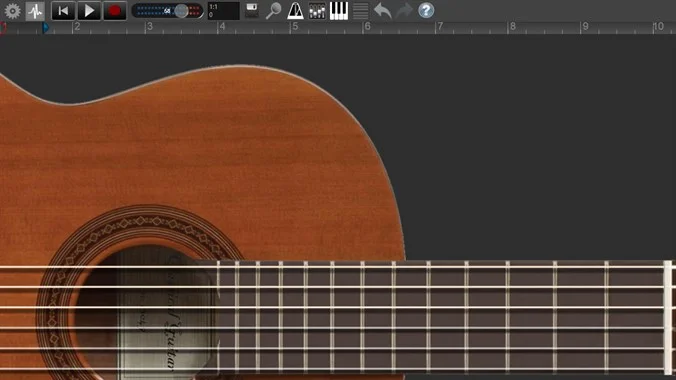
Task: Select the magnifier zoom tool
Action: point(273,11)
